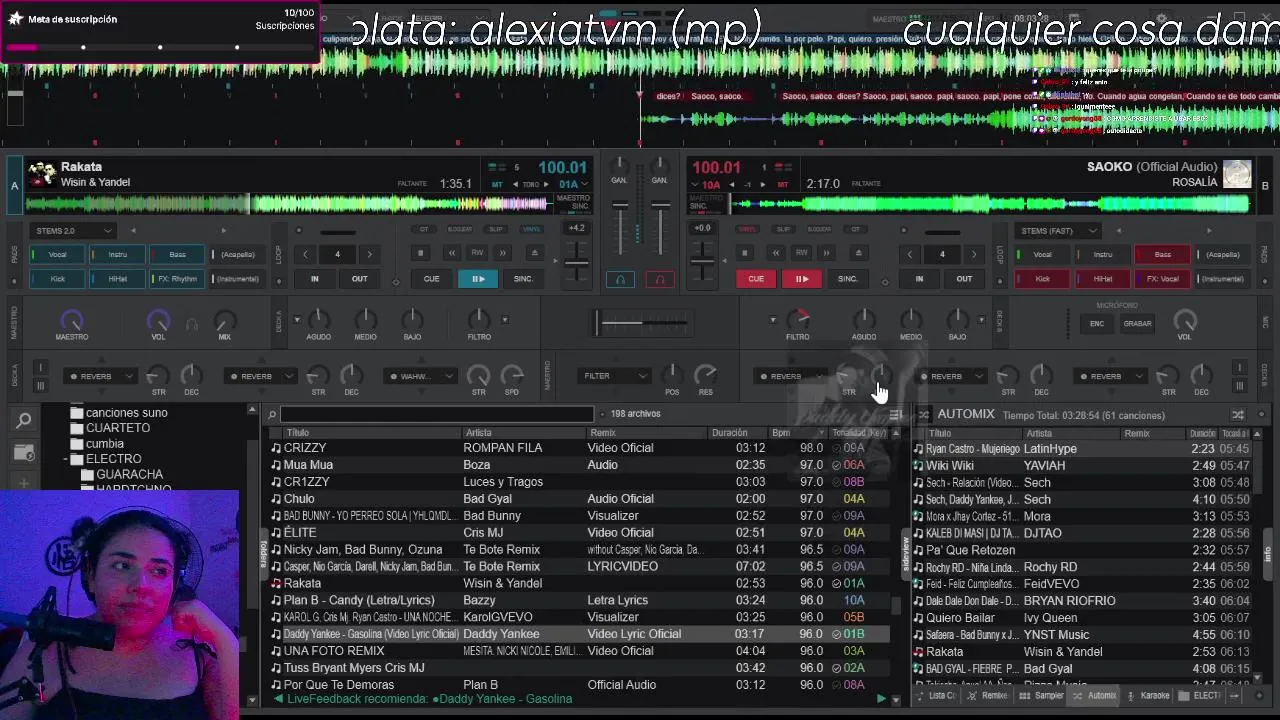The image size is (1280, 720).
Task: Open STEMS 2.0 pads dropdown on deck A
Action: (72, 231)
